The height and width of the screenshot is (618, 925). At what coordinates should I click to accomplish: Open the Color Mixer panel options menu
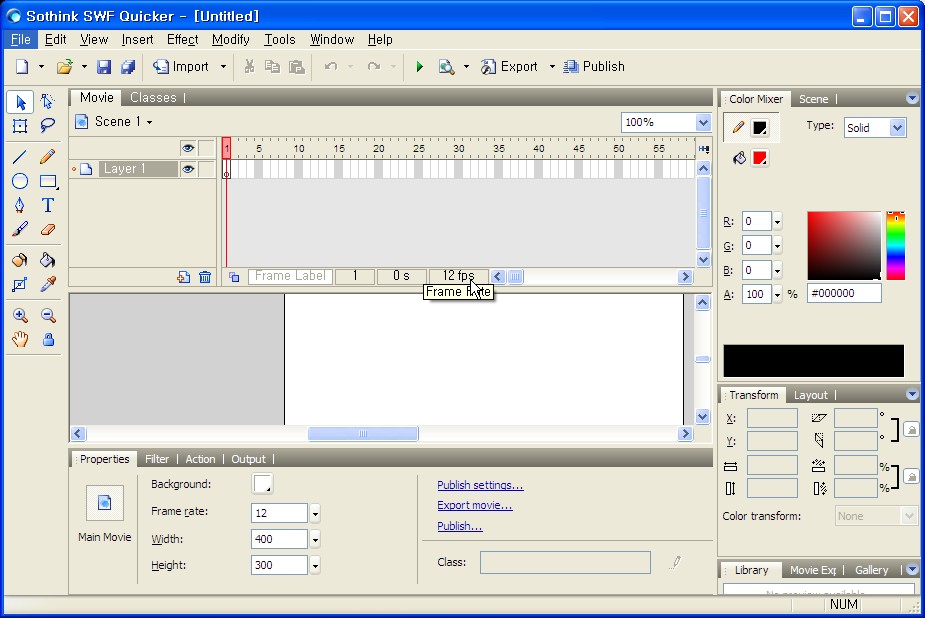(912, 98)
